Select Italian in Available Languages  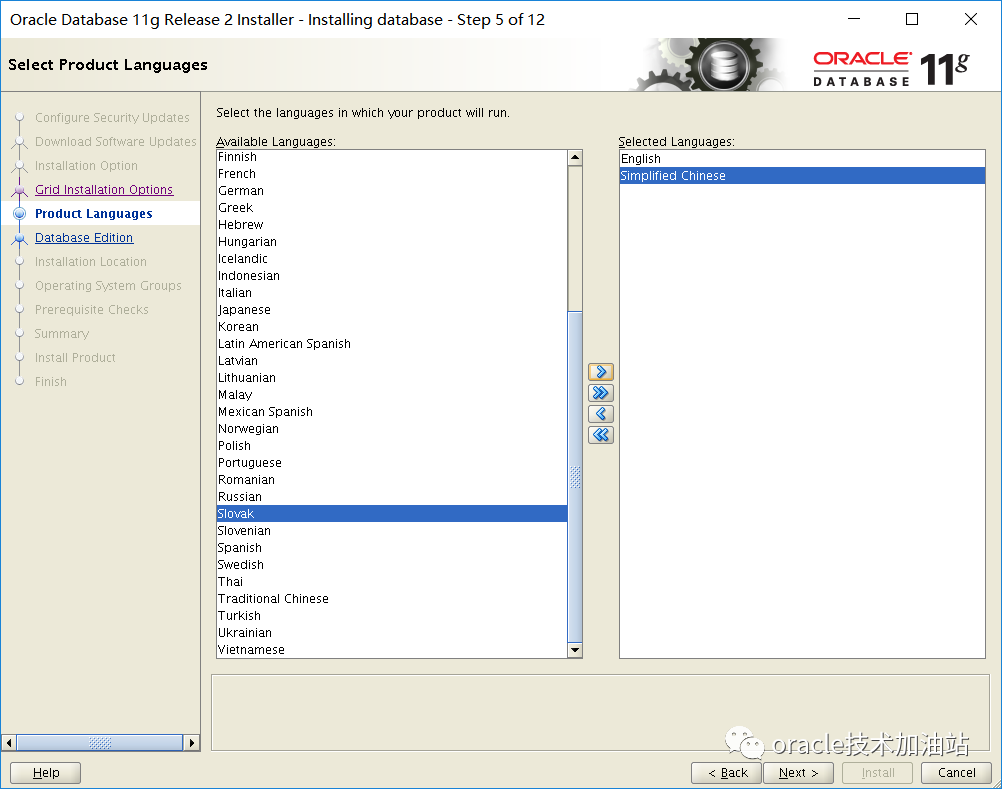[x=392, y=293]
